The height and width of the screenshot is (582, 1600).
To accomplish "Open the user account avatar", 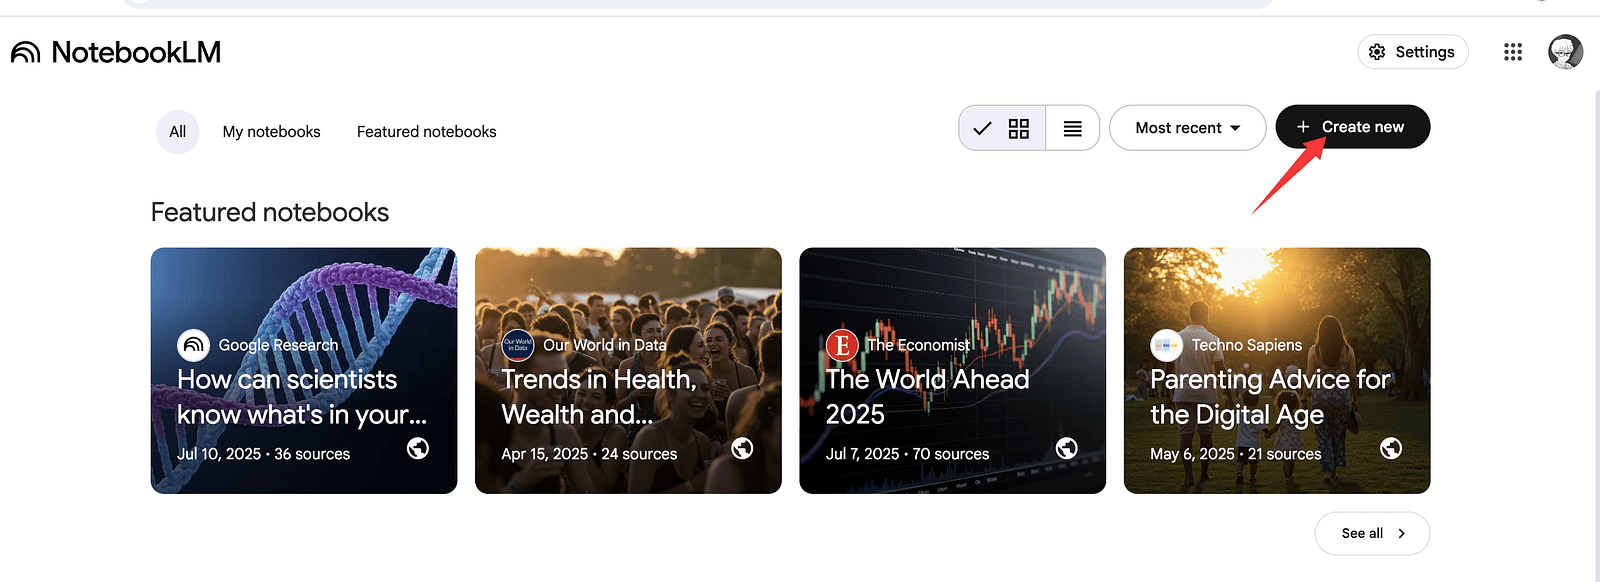I will tap(1565, 52).
